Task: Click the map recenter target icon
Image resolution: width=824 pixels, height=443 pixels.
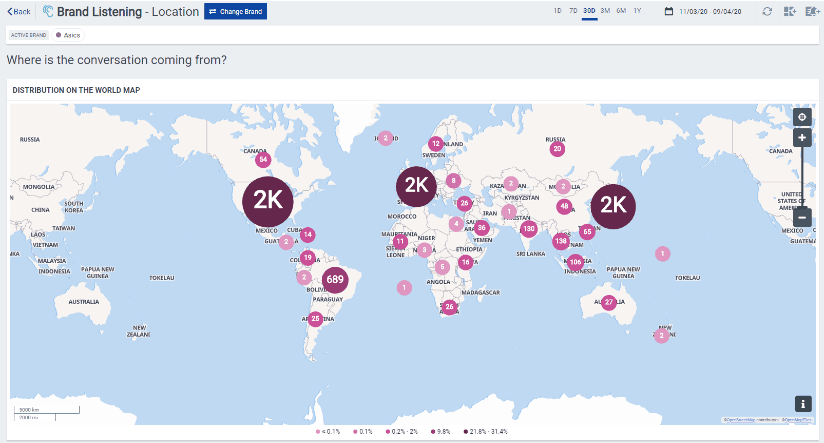Action: (x=802, y=117)
